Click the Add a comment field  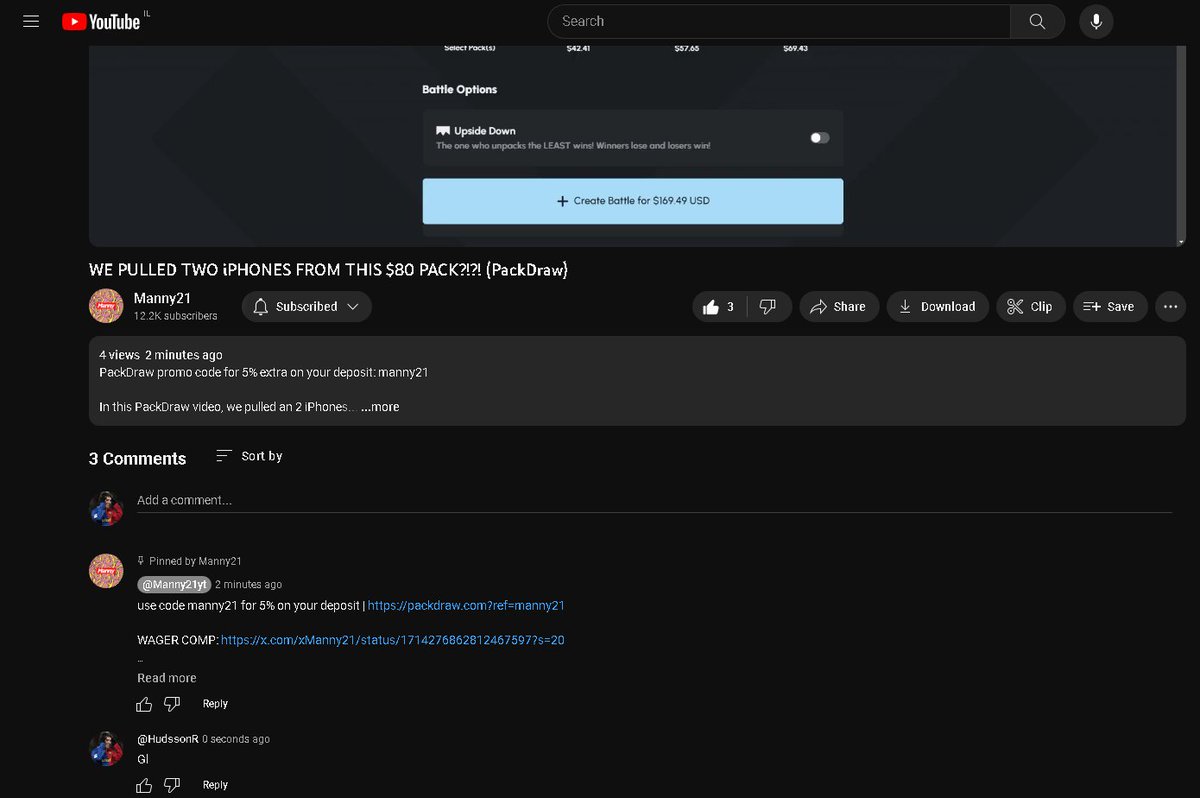click(654, 500)
